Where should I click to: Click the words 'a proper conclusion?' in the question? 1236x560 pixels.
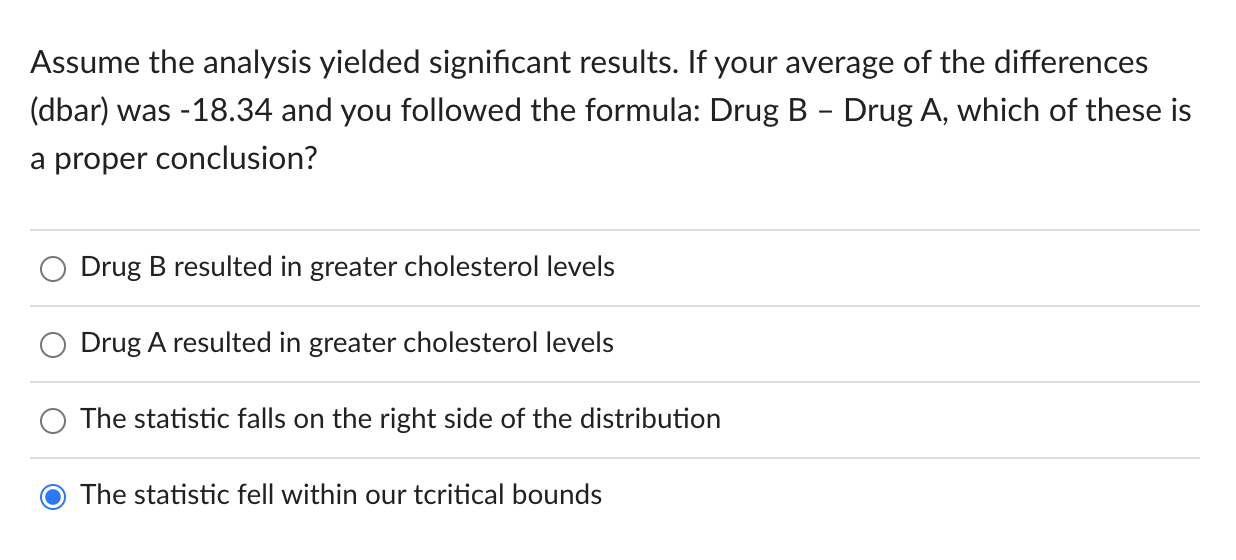tap(173, 158)
